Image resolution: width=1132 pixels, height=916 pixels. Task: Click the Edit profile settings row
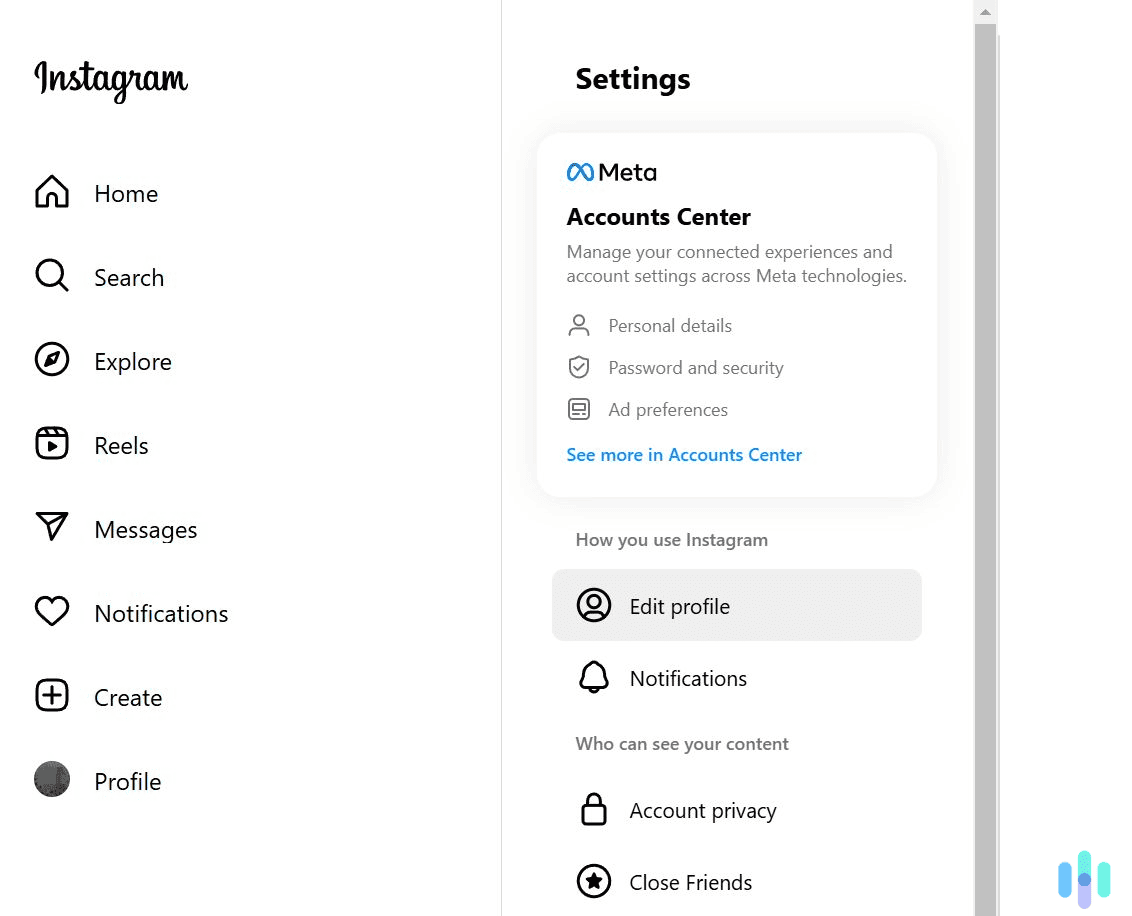[x=737, y=605]
